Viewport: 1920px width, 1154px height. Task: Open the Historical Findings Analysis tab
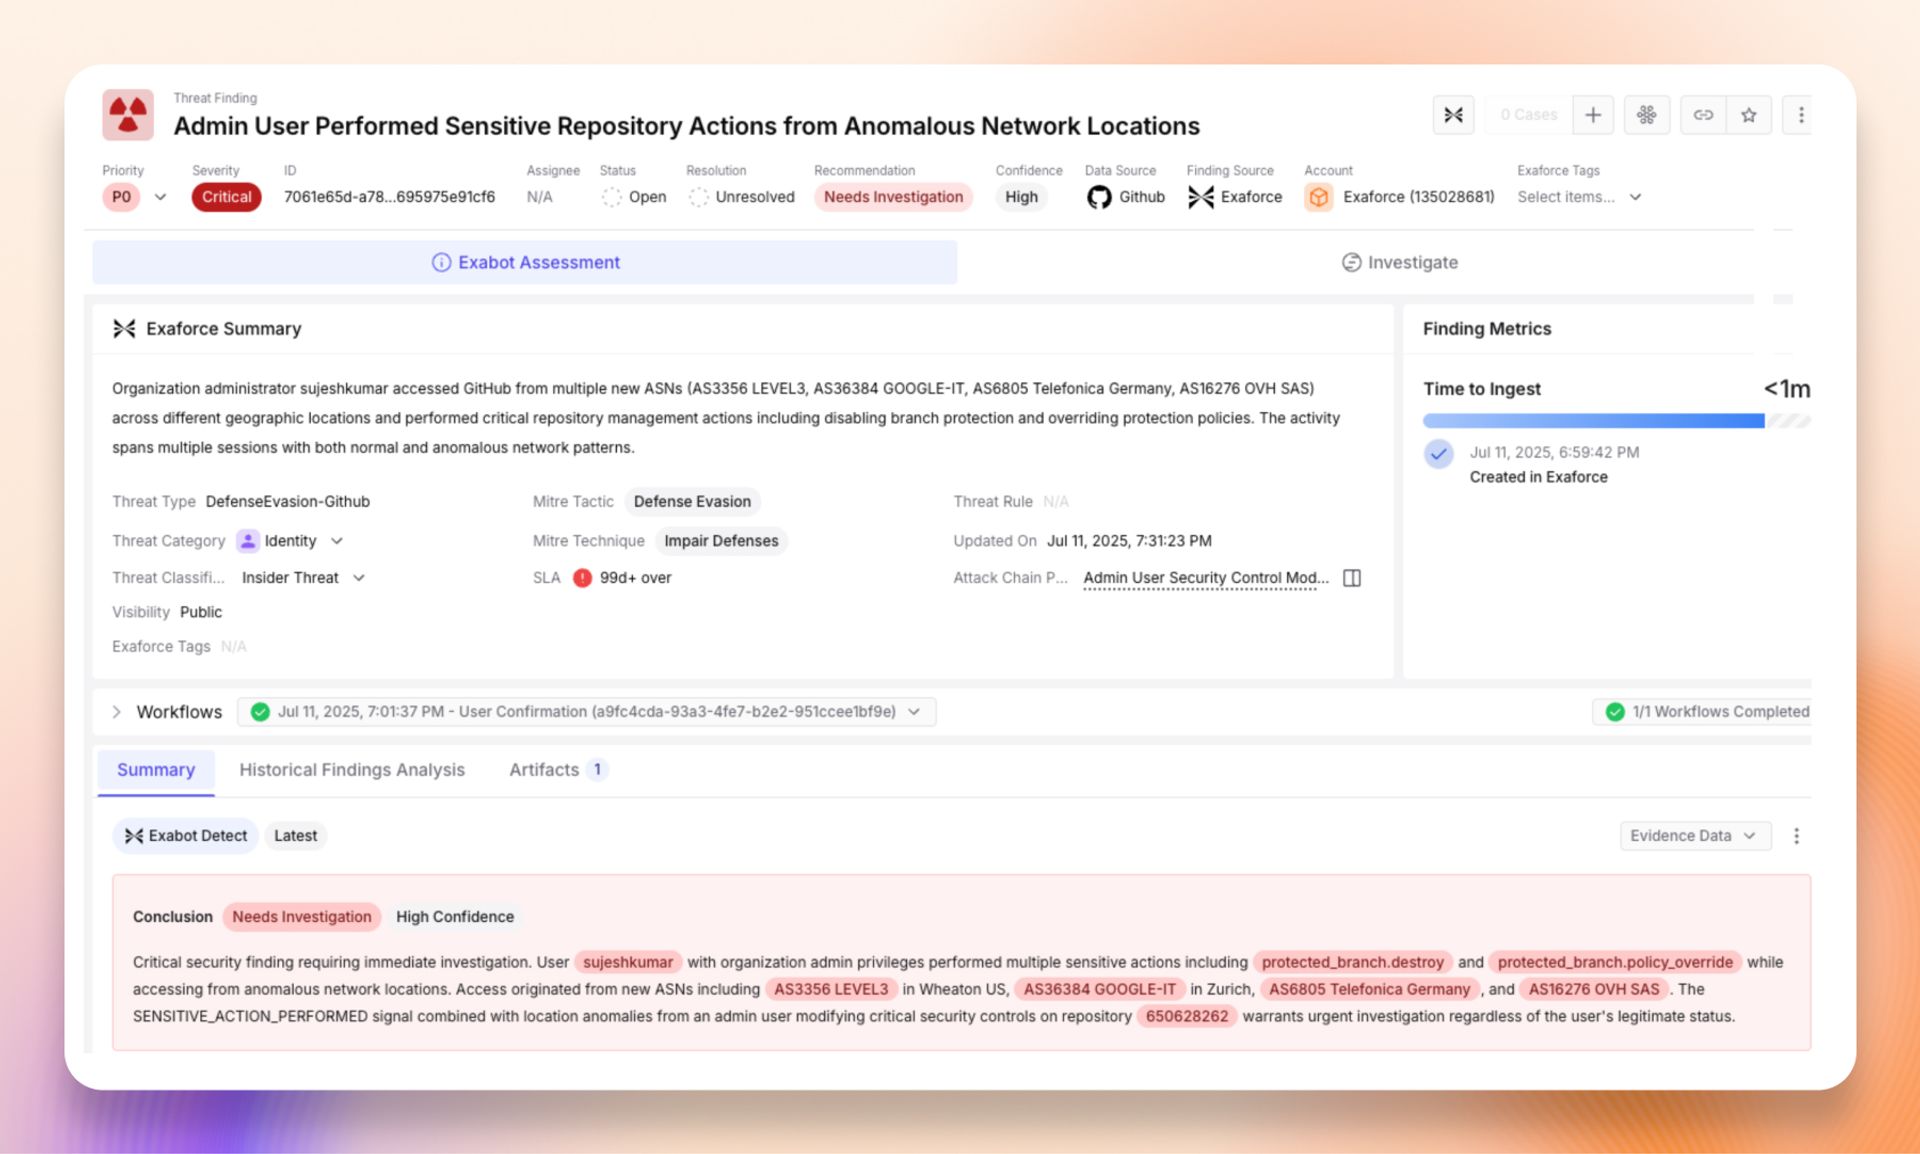352,770
